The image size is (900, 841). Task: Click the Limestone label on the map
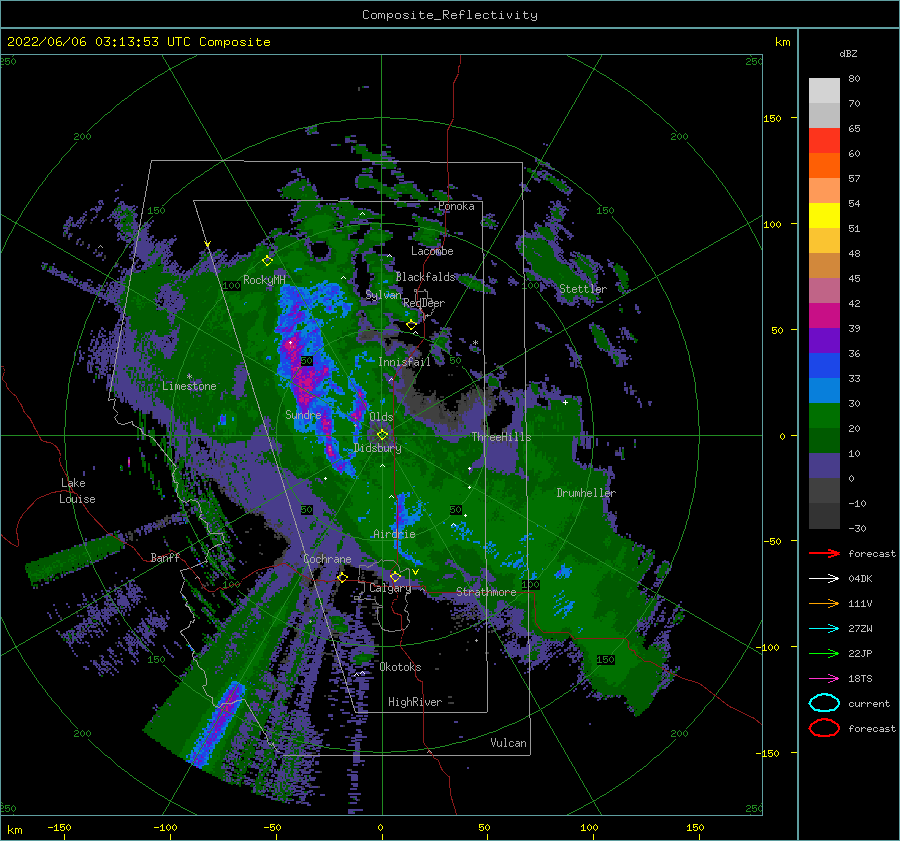point(189,386)
